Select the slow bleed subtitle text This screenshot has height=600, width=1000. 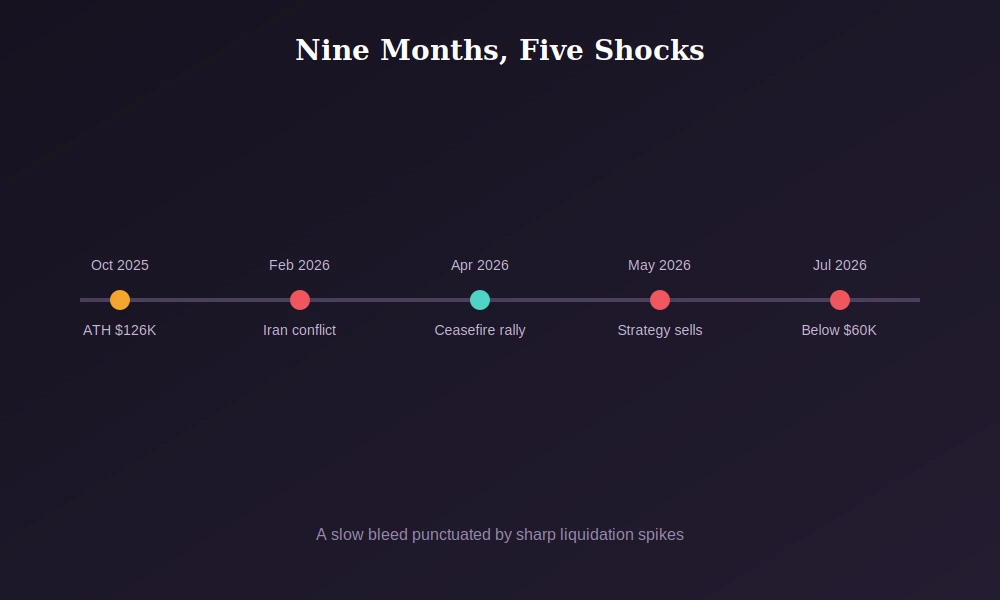point(500,534)
